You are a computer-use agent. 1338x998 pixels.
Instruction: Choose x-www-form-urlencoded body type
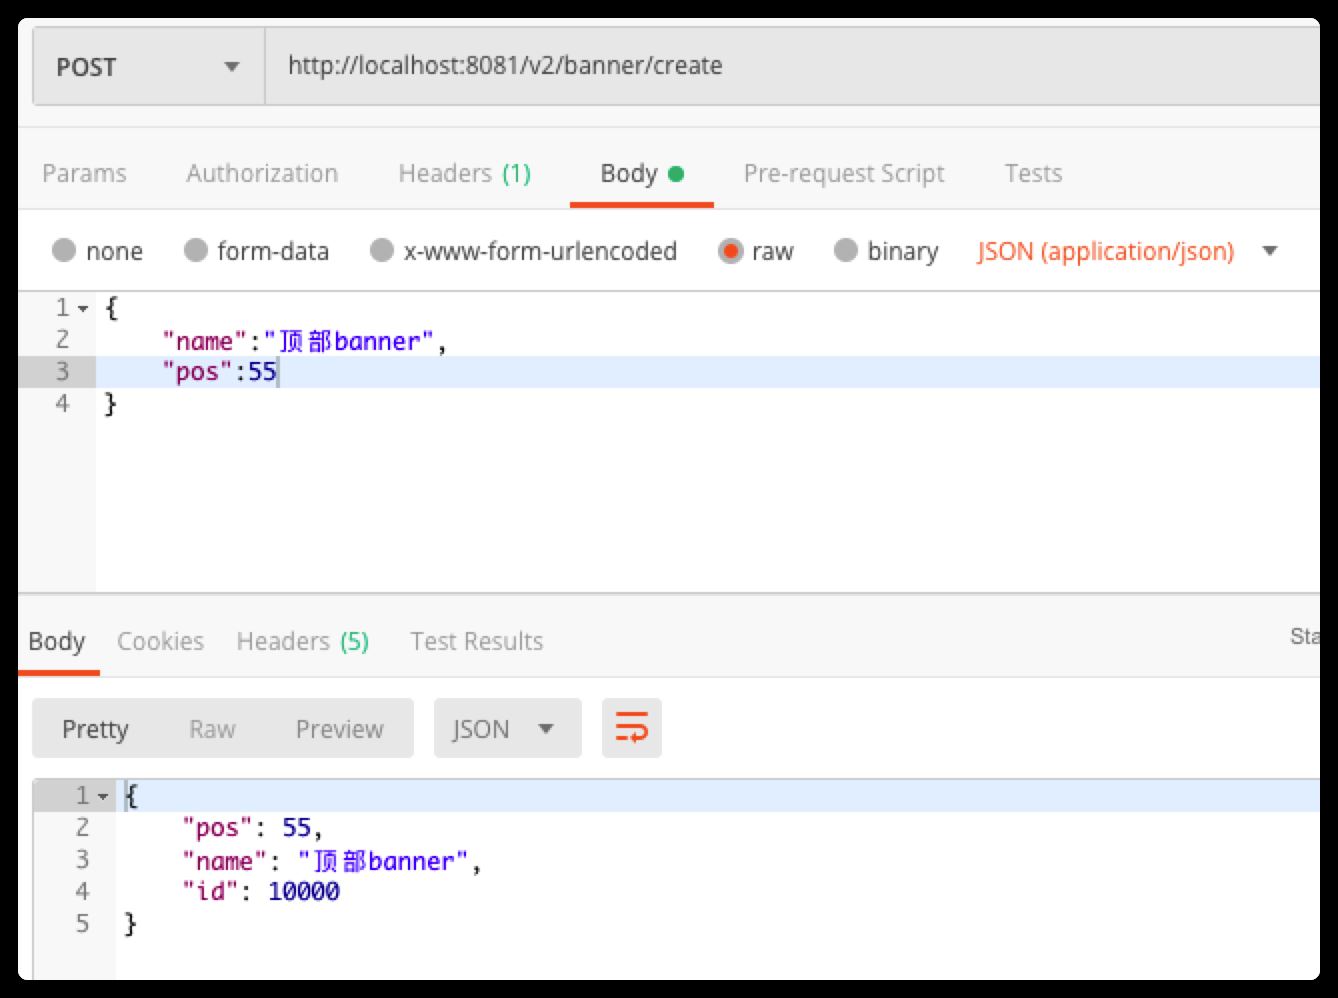[382, 250]
